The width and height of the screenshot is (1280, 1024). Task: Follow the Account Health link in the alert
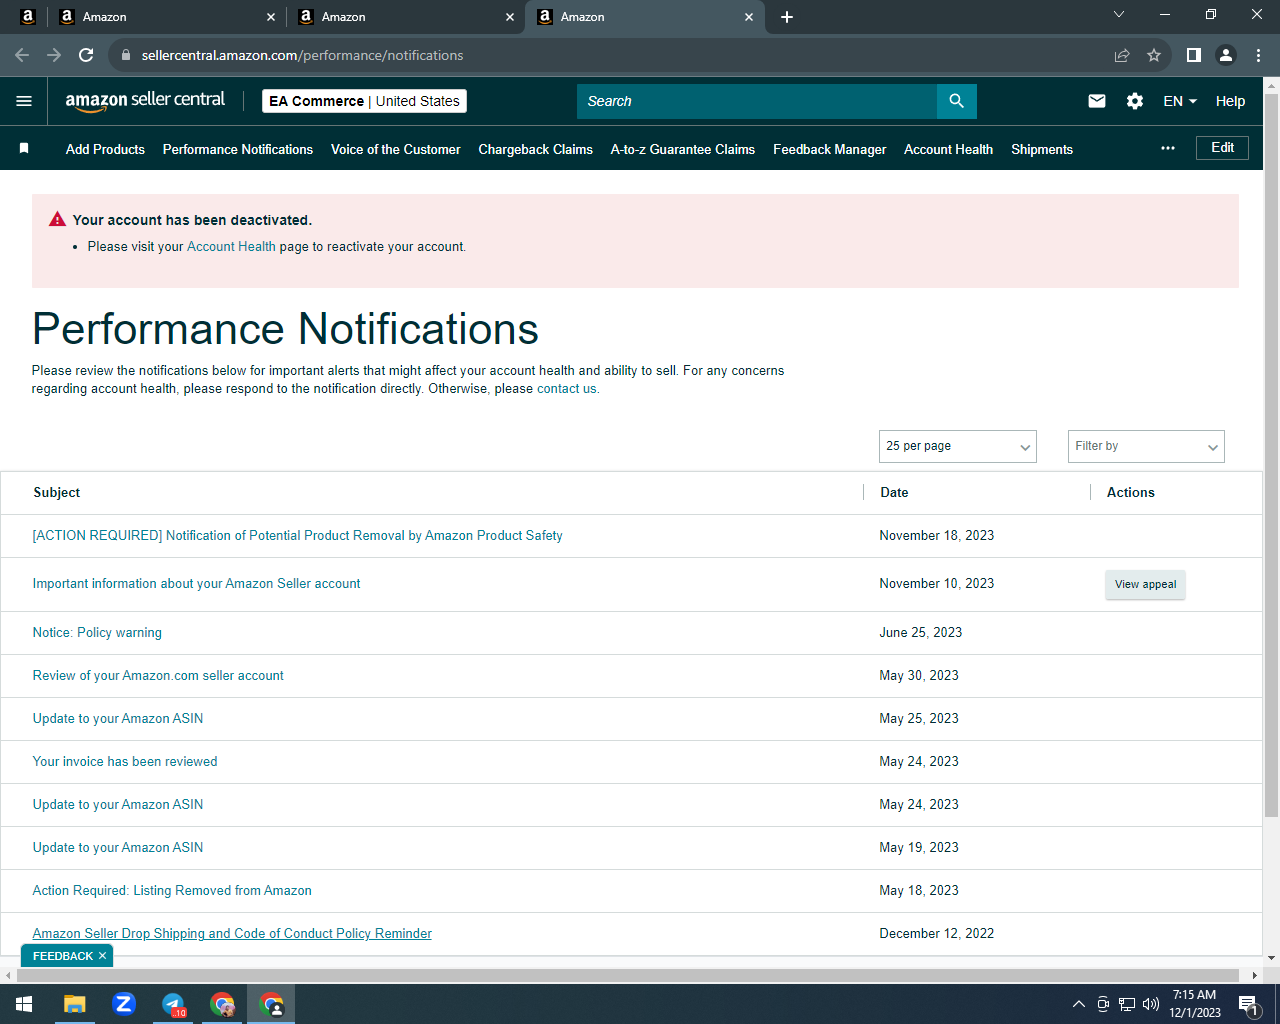click(x=231, y=246)
